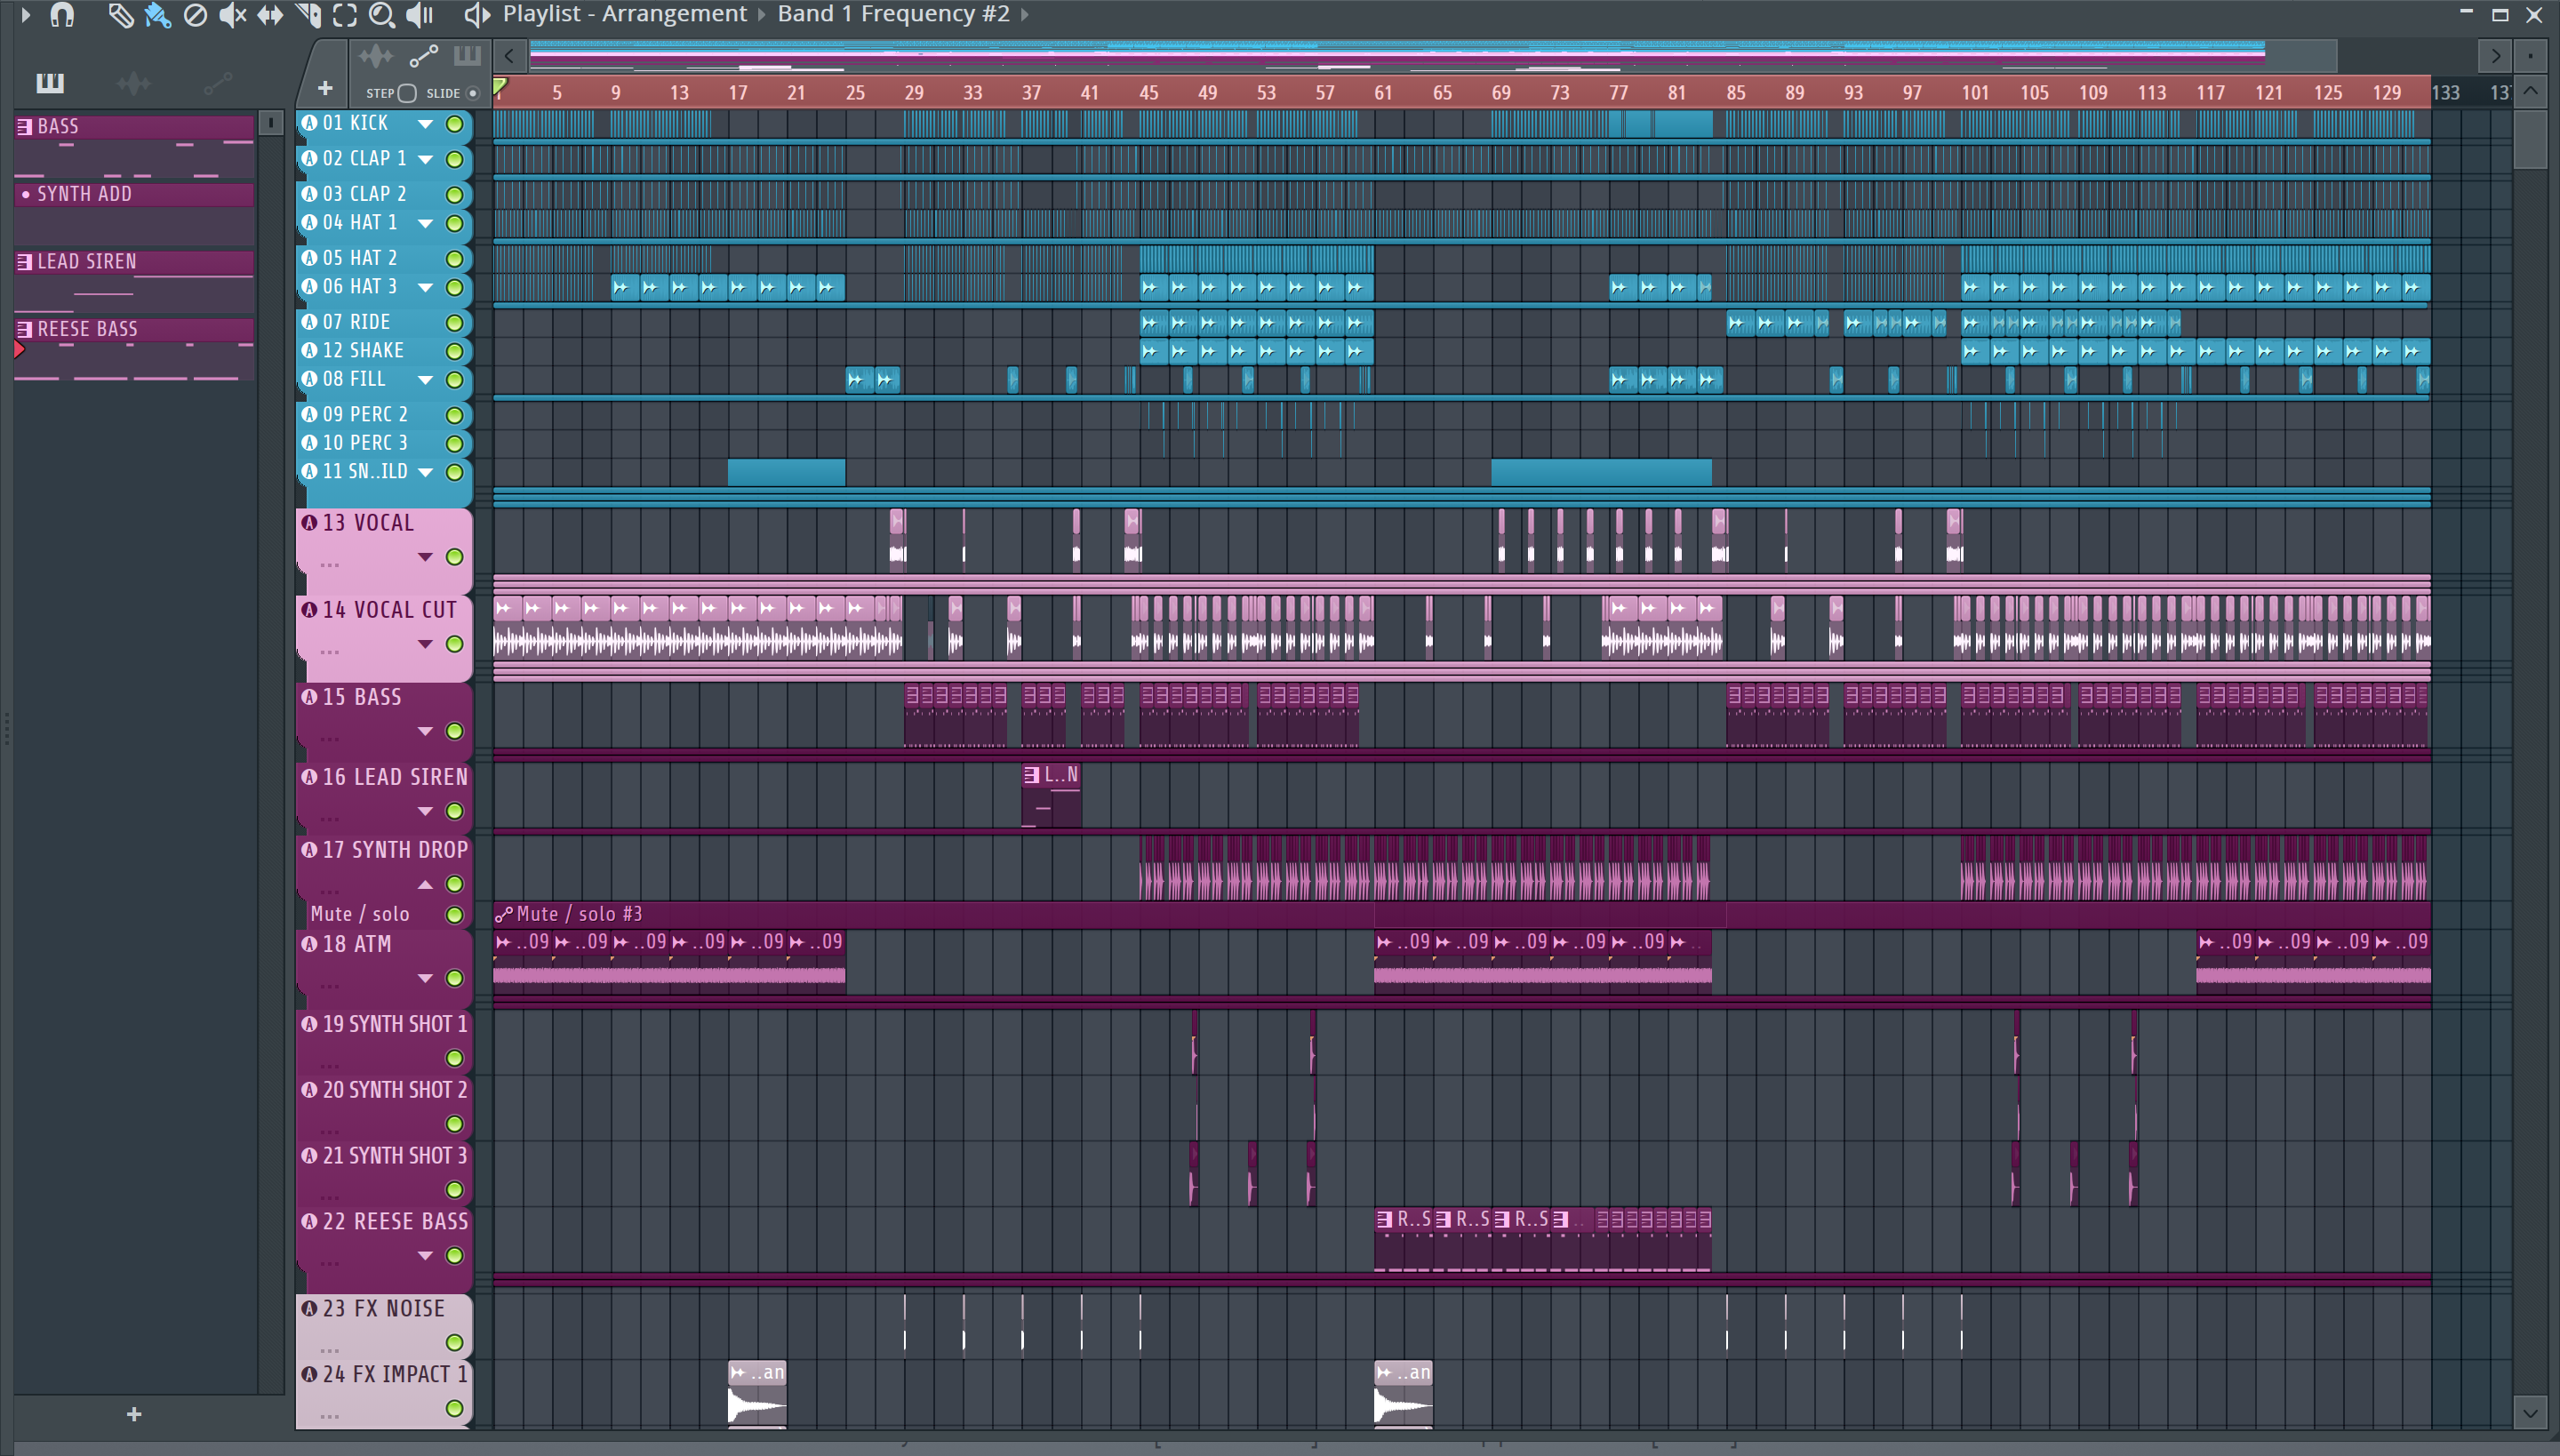The width and height of the screenshot is (2560, 1456).
Task: Filter by automation clips icon
Action: pyautogui.click(x=424, y=56)
